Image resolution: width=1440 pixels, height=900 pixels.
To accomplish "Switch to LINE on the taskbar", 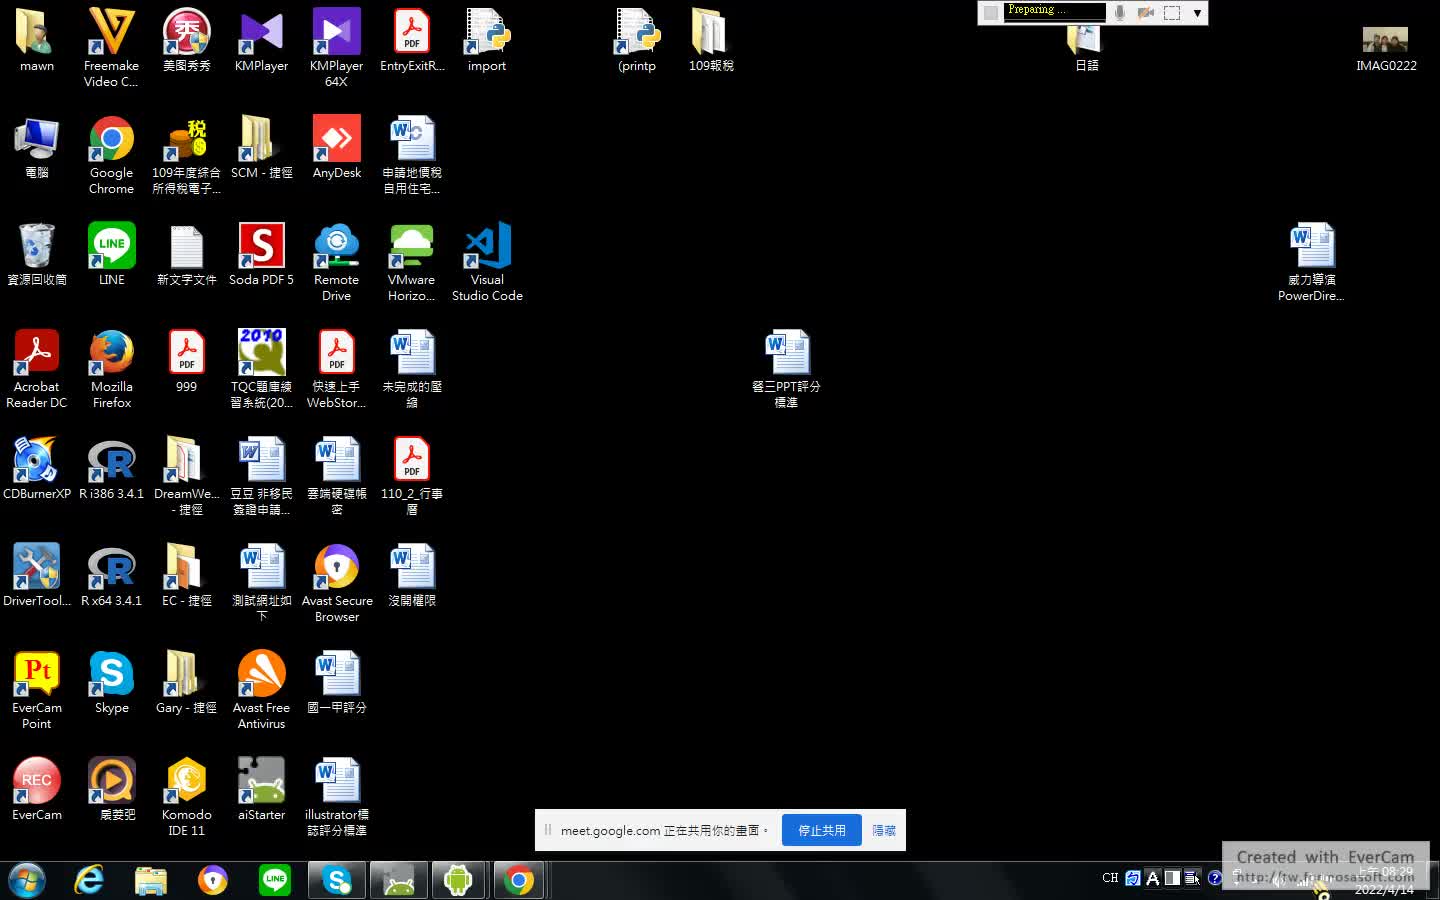I will pyautogui.click(x=275, y=880).
